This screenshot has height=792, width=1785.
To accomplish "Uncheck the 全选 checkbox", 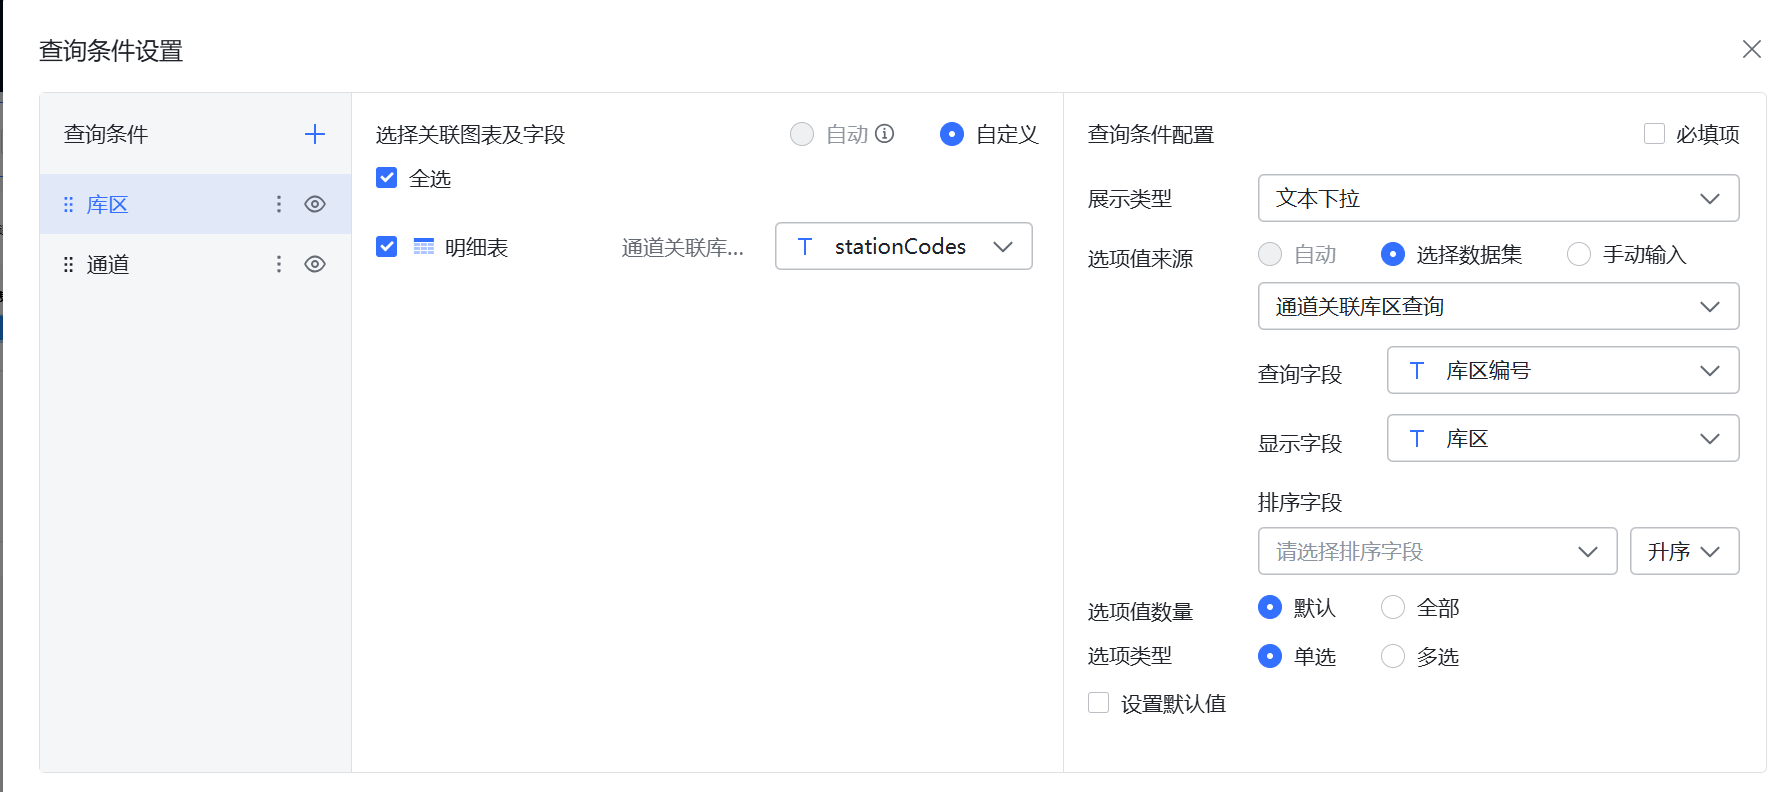I will pyautogui.click(x=387, y=178).
